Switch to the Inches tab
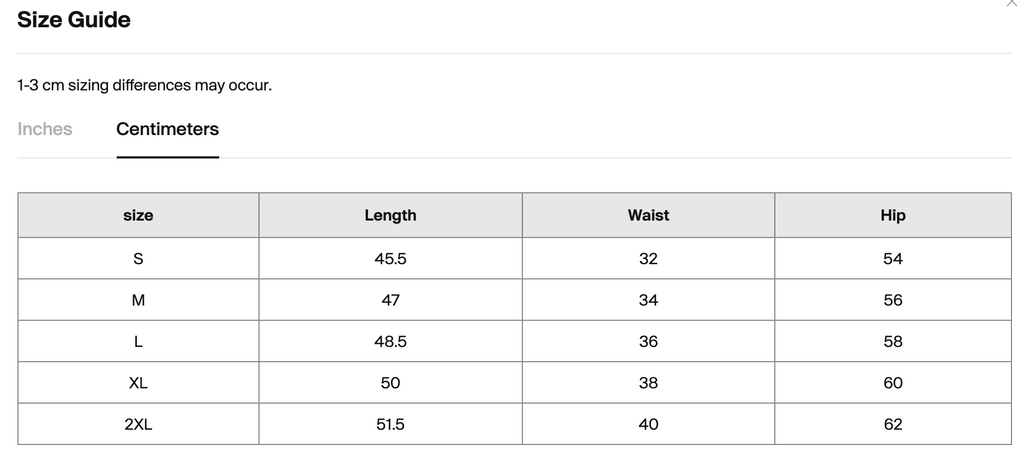 (44, 129)
